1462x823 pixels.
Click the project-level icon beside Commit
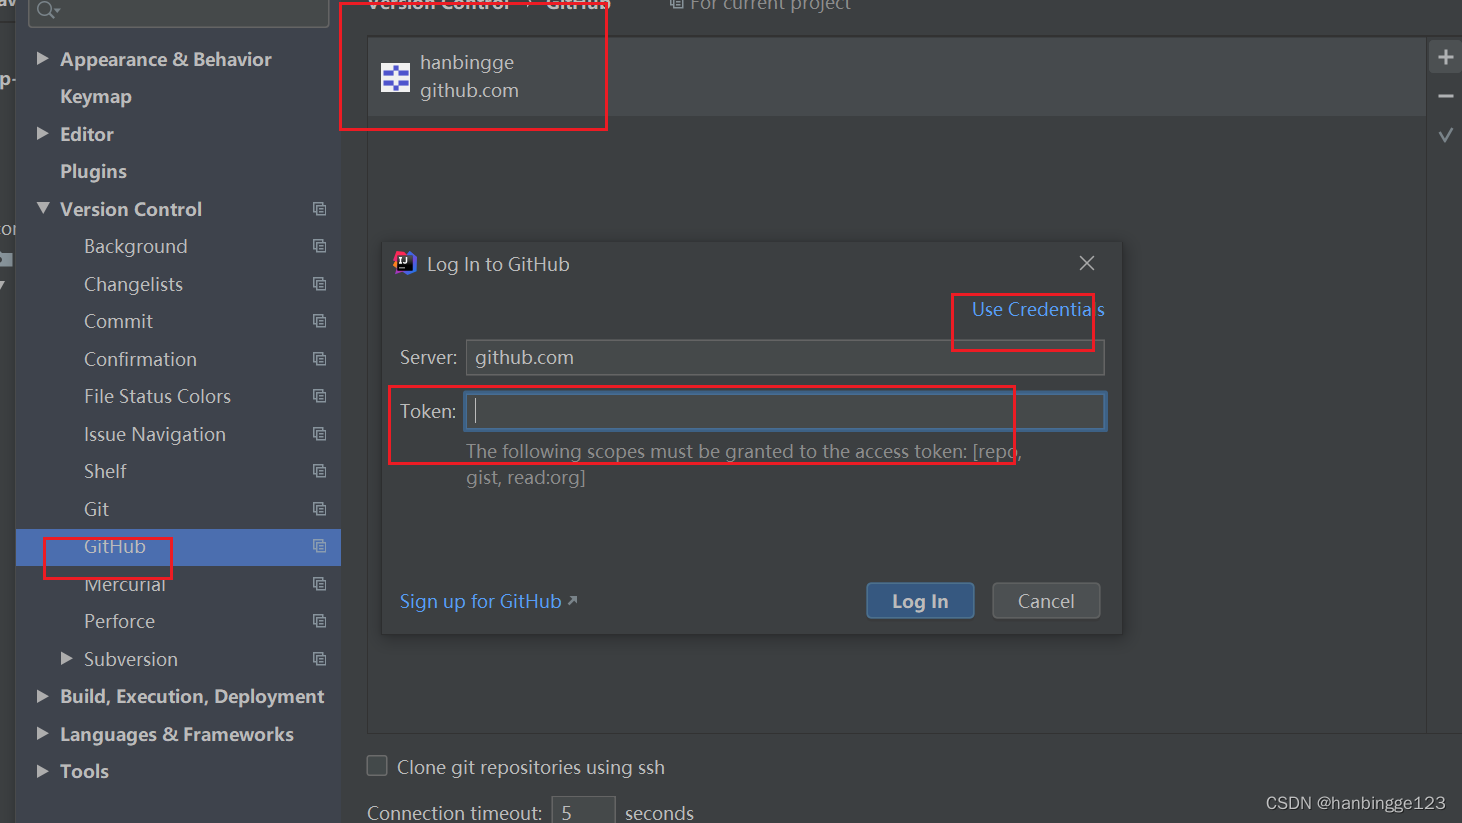320,321
